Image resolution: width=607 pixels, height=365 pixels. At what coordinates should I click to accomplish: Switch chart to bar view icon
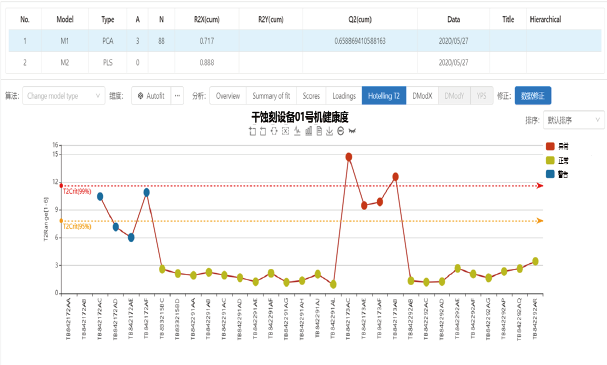[309, 131]
